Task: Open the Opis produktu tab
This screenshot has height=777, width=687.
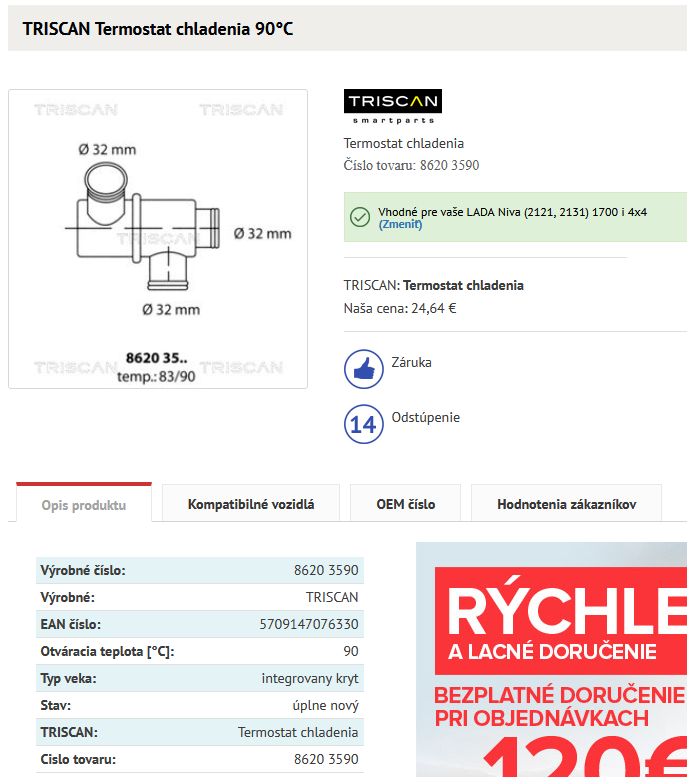Action: pos(84,505)
